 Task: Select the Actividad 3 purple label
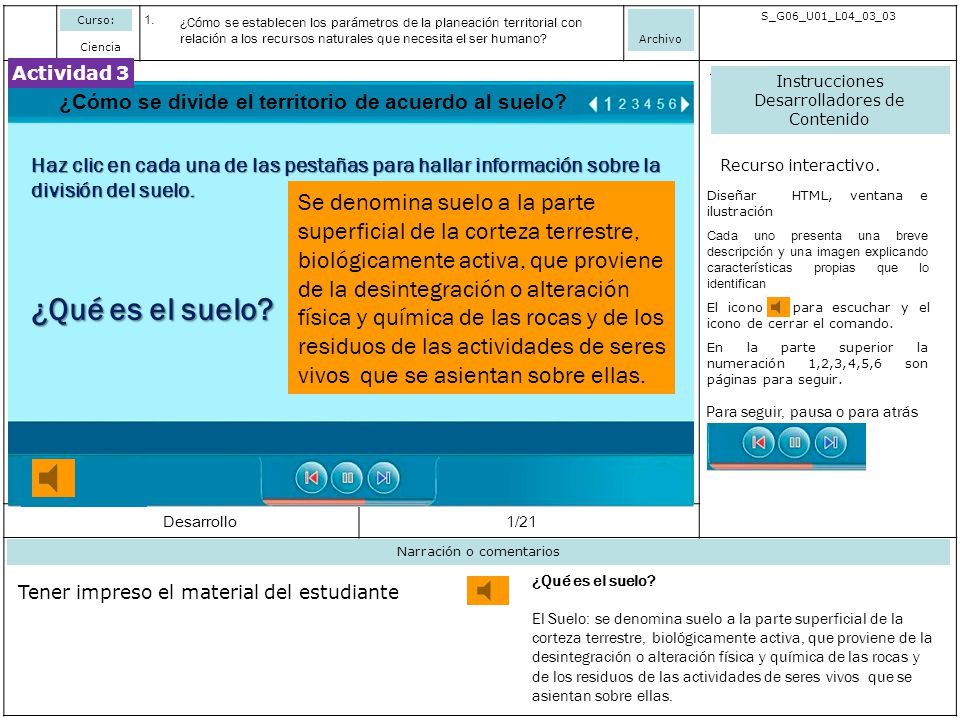[71, 73]
